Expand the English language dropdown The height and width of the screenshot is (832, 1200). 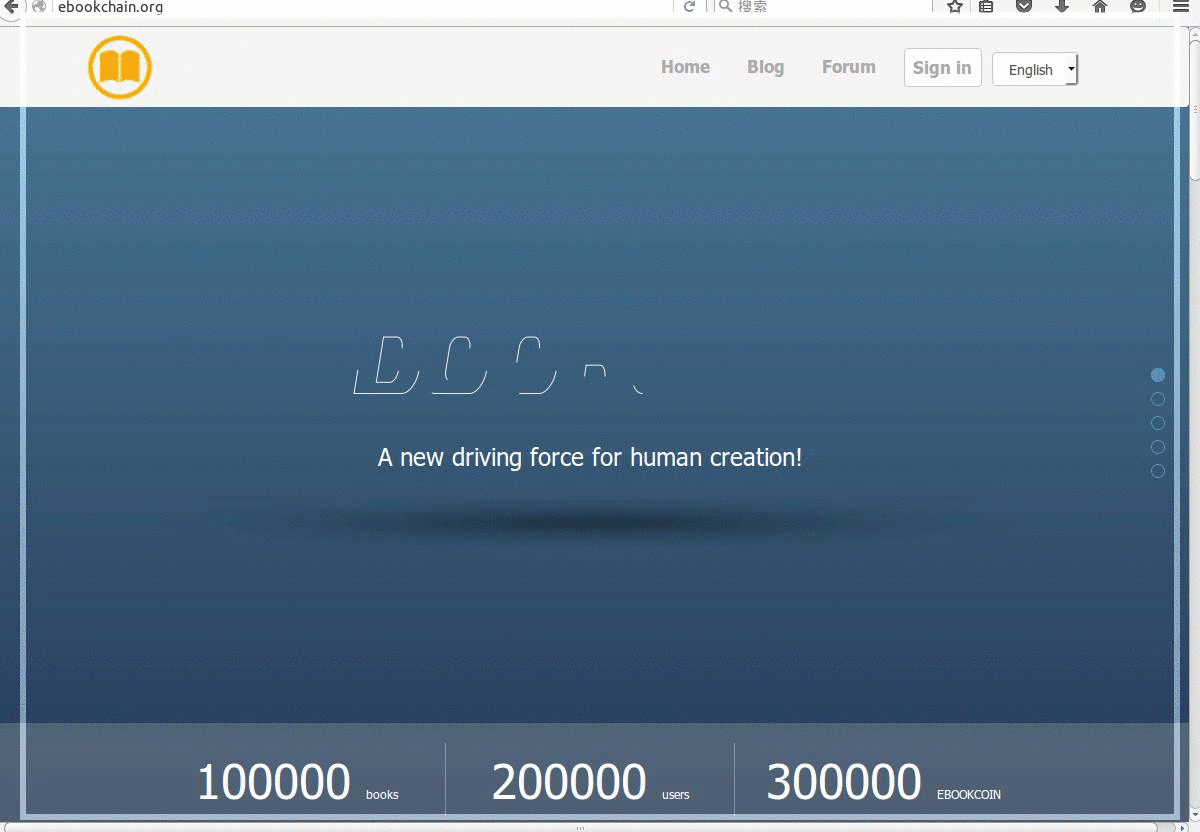point(1035,69)
